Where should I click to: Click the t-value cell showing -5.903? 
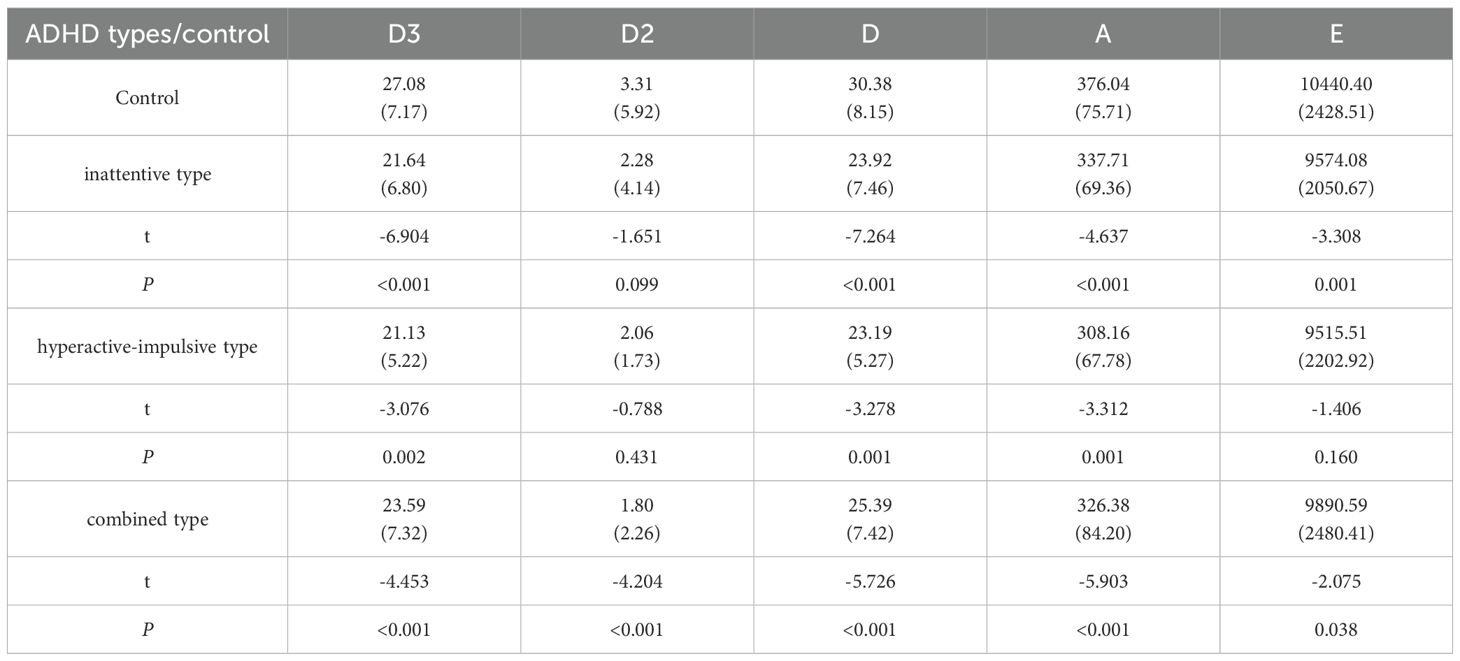click(1103, 581)
